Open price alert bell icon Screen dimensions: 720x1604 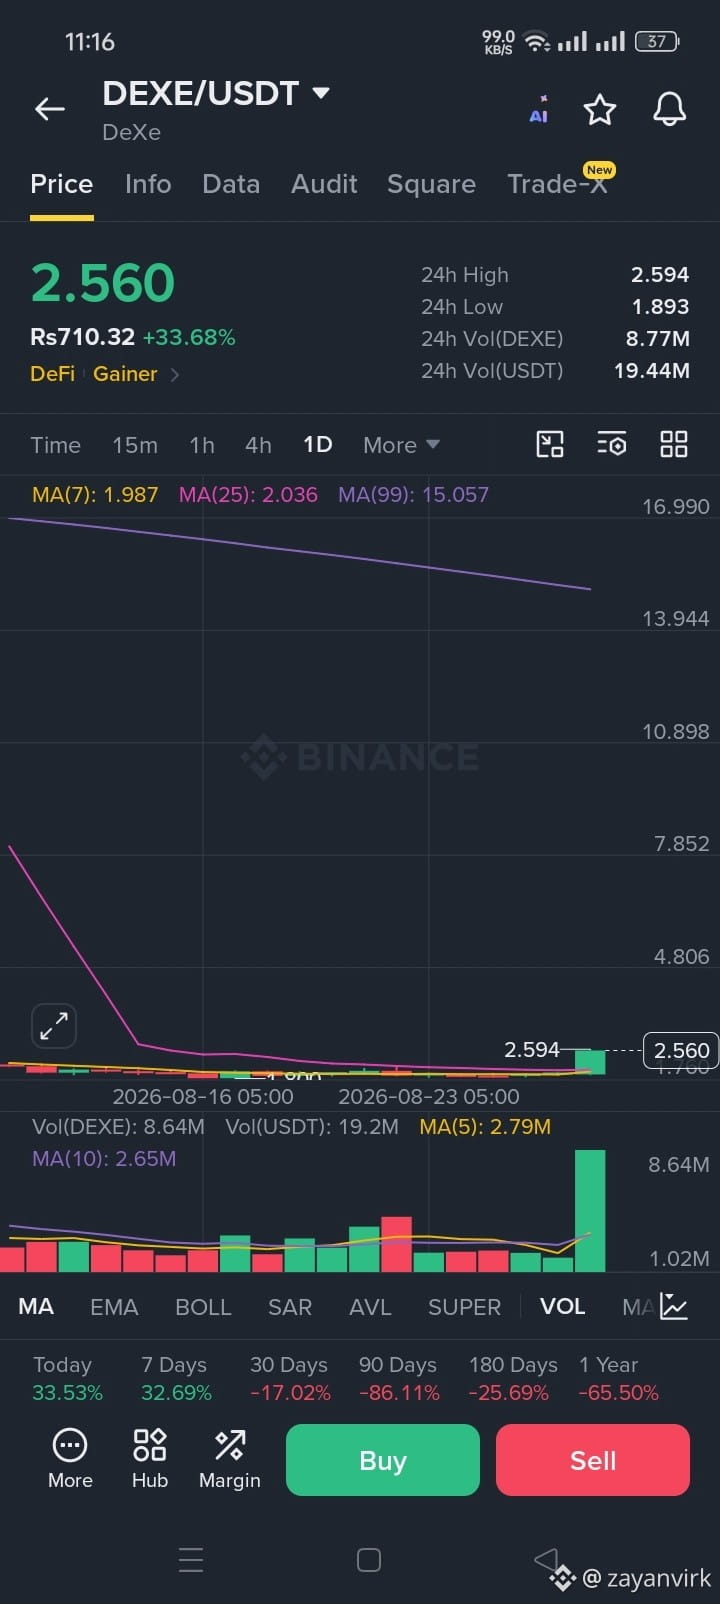(x=669, y=109)
